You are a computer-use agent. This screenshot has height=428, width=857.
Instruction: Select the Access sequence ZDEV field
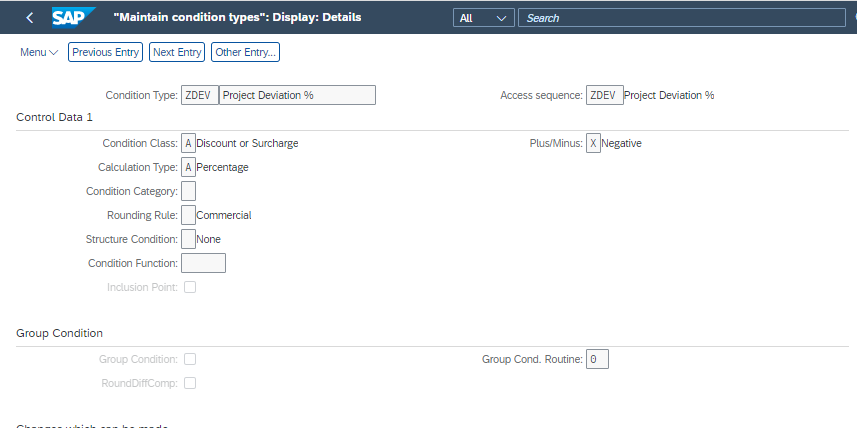click(604, 95)
